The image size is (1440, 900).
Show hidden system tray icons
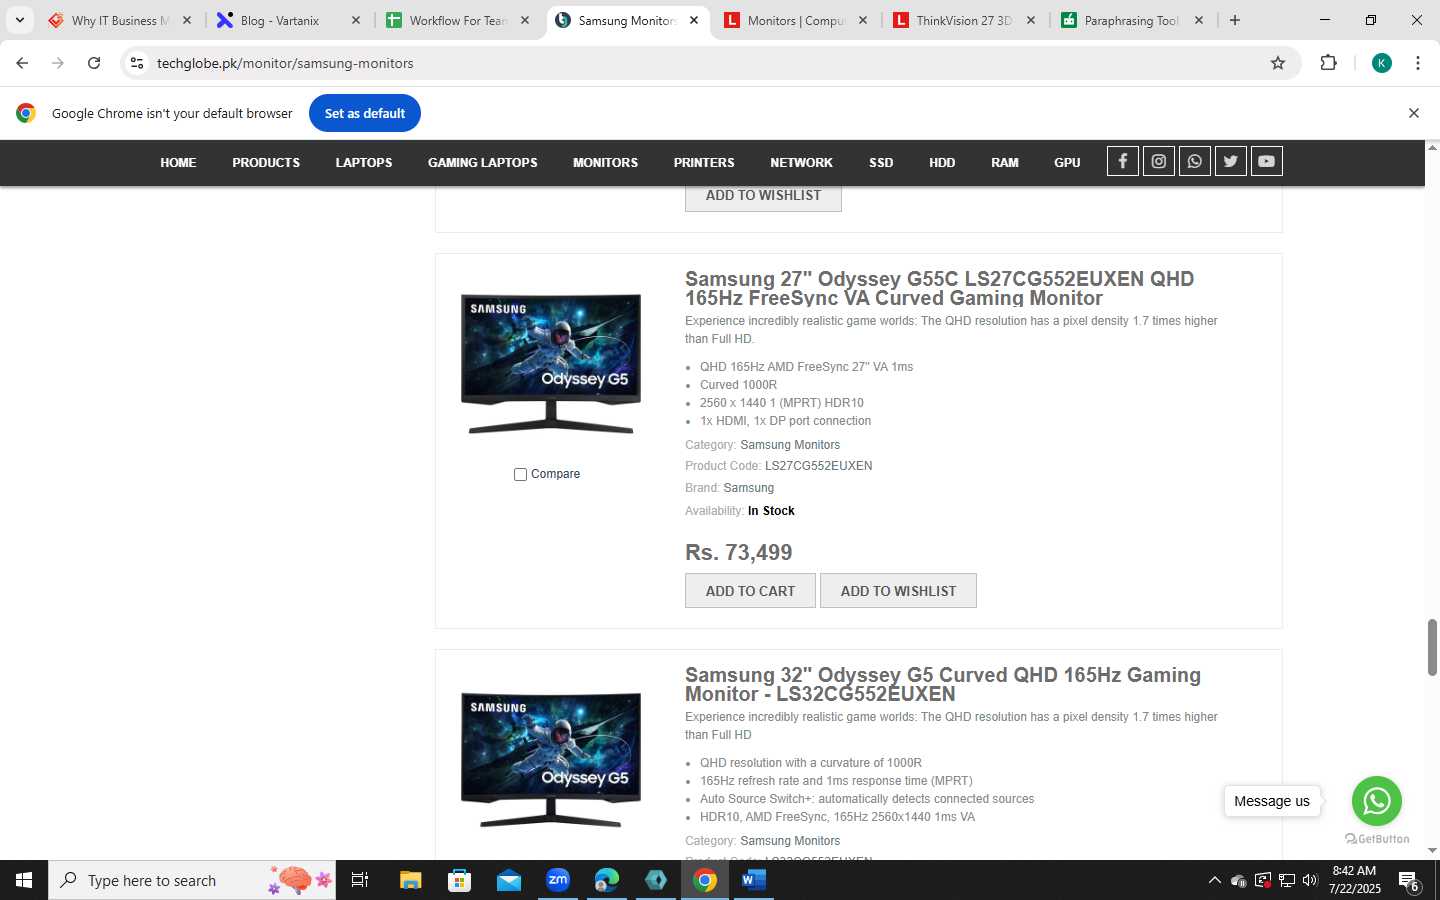1215,881
